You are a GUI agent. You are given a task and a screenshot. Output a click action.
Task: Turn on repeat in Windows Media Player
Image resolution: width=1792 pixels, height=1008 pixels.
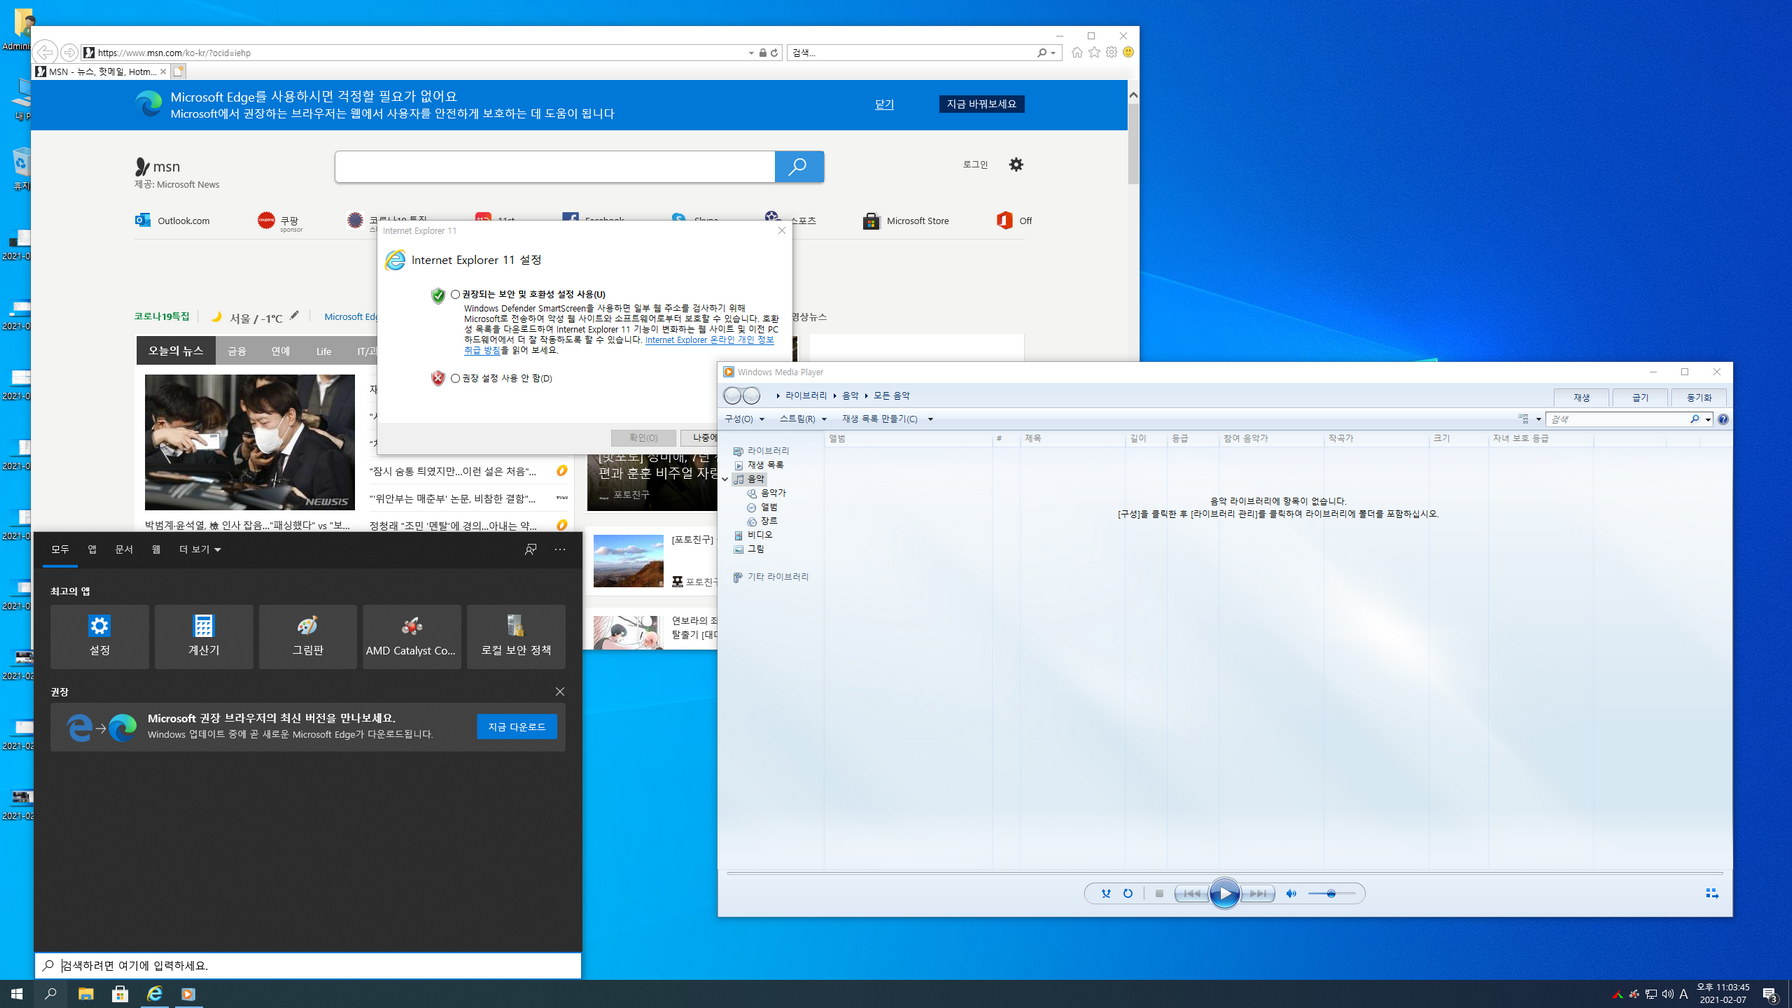point(1128,894)
